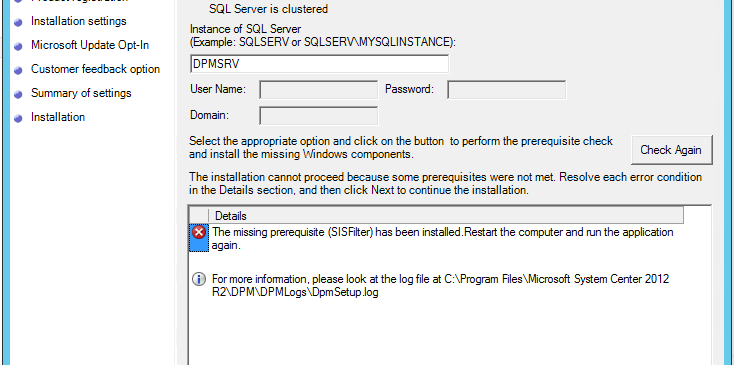Screen dimensions: 734x365
Task: Open the Summary of settings step
Action: coord(81,93)
